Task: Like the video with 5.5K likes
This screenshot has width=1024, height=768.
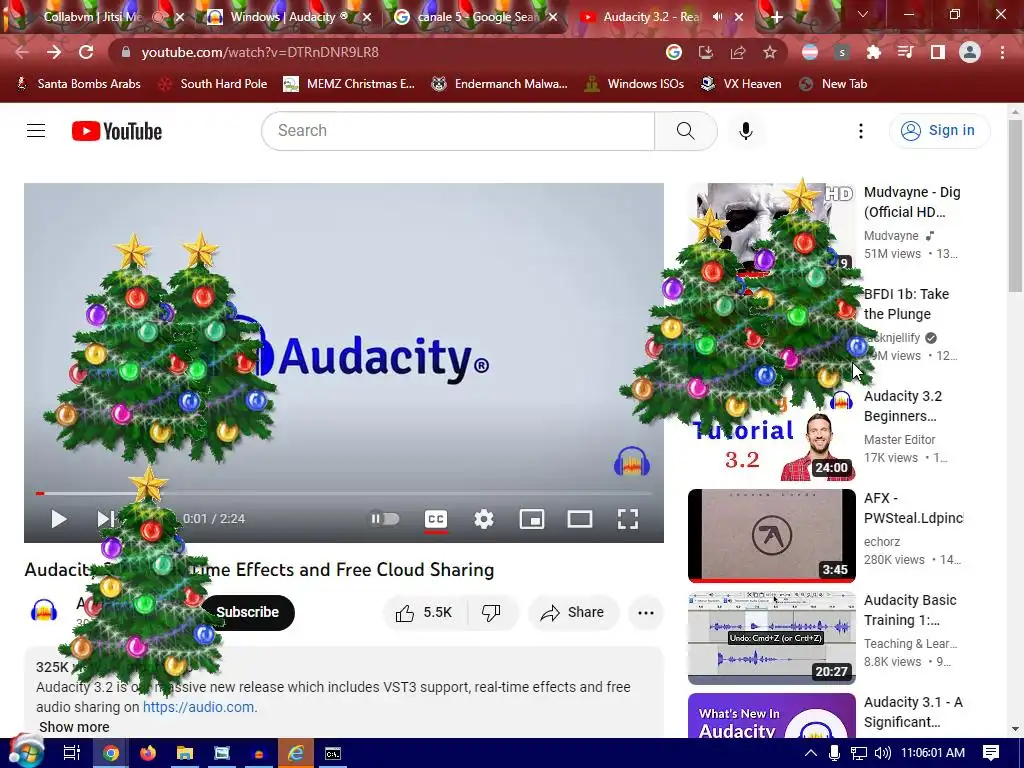Action: pyautogui.click(x=424, y=613)
